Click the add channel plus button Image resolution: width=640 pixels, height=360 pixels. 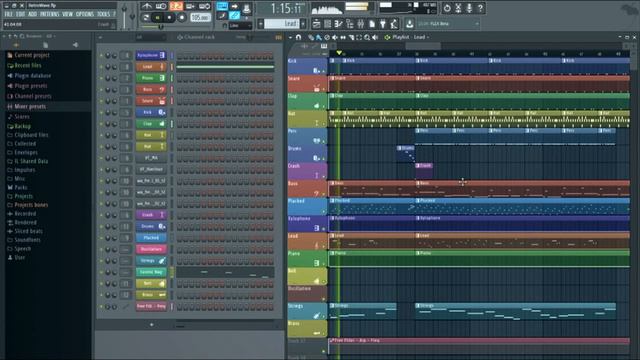(151, 325)
